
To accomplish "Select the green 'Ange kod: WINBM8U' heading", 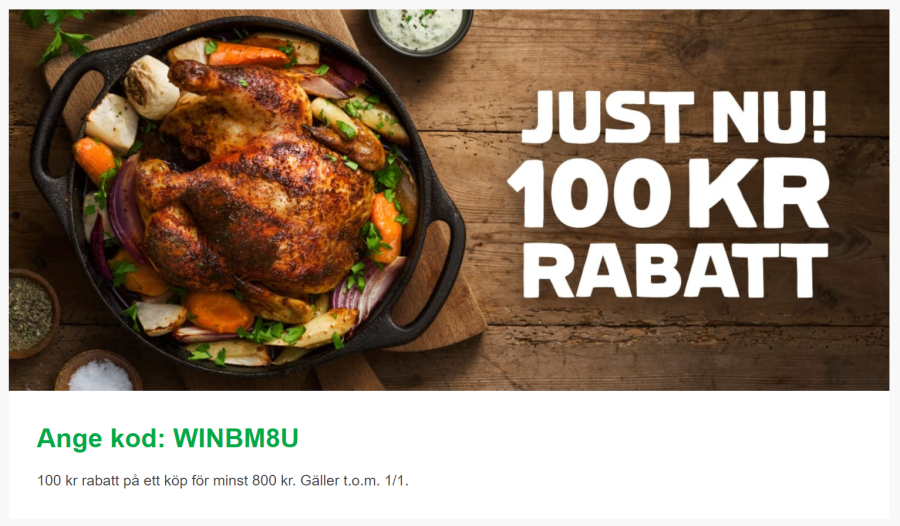I will point(168,439).
